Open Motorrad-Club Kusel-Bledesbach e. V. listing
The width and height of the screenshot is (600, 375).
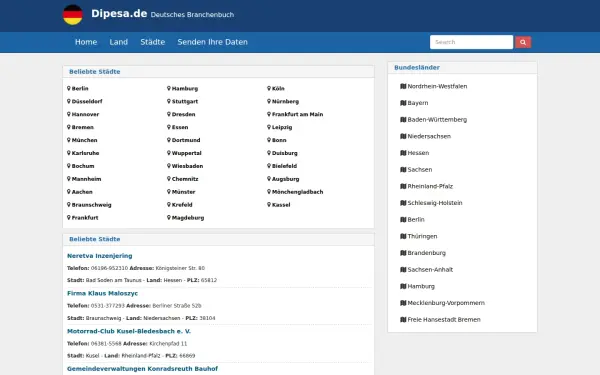click(x=129, y=331)
